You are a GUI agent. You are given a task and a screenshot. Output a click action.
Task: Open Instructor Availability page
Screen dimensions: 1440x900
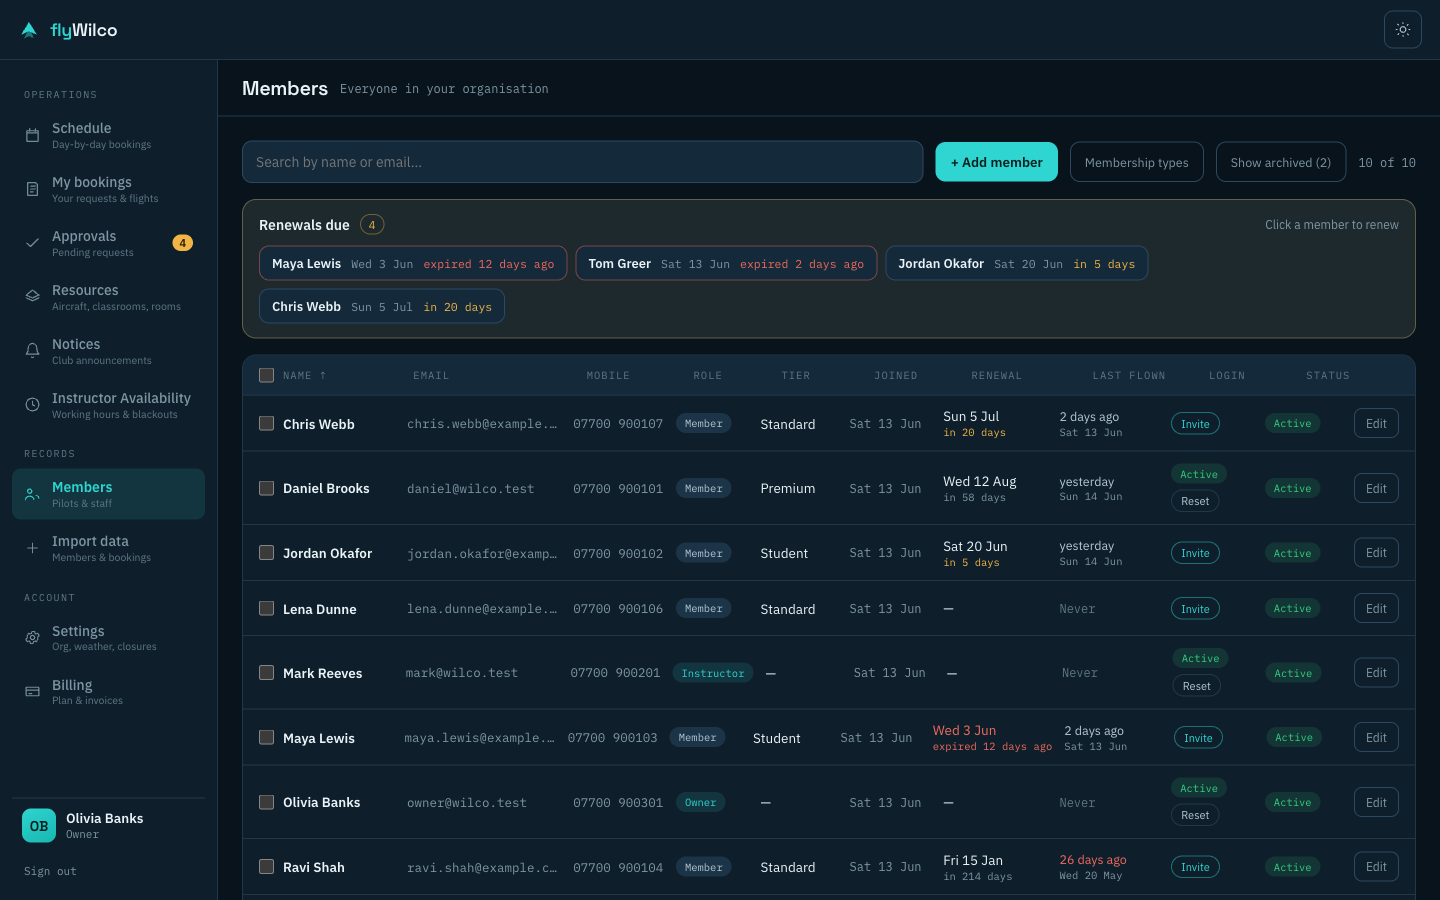click(x=108, y=405)
